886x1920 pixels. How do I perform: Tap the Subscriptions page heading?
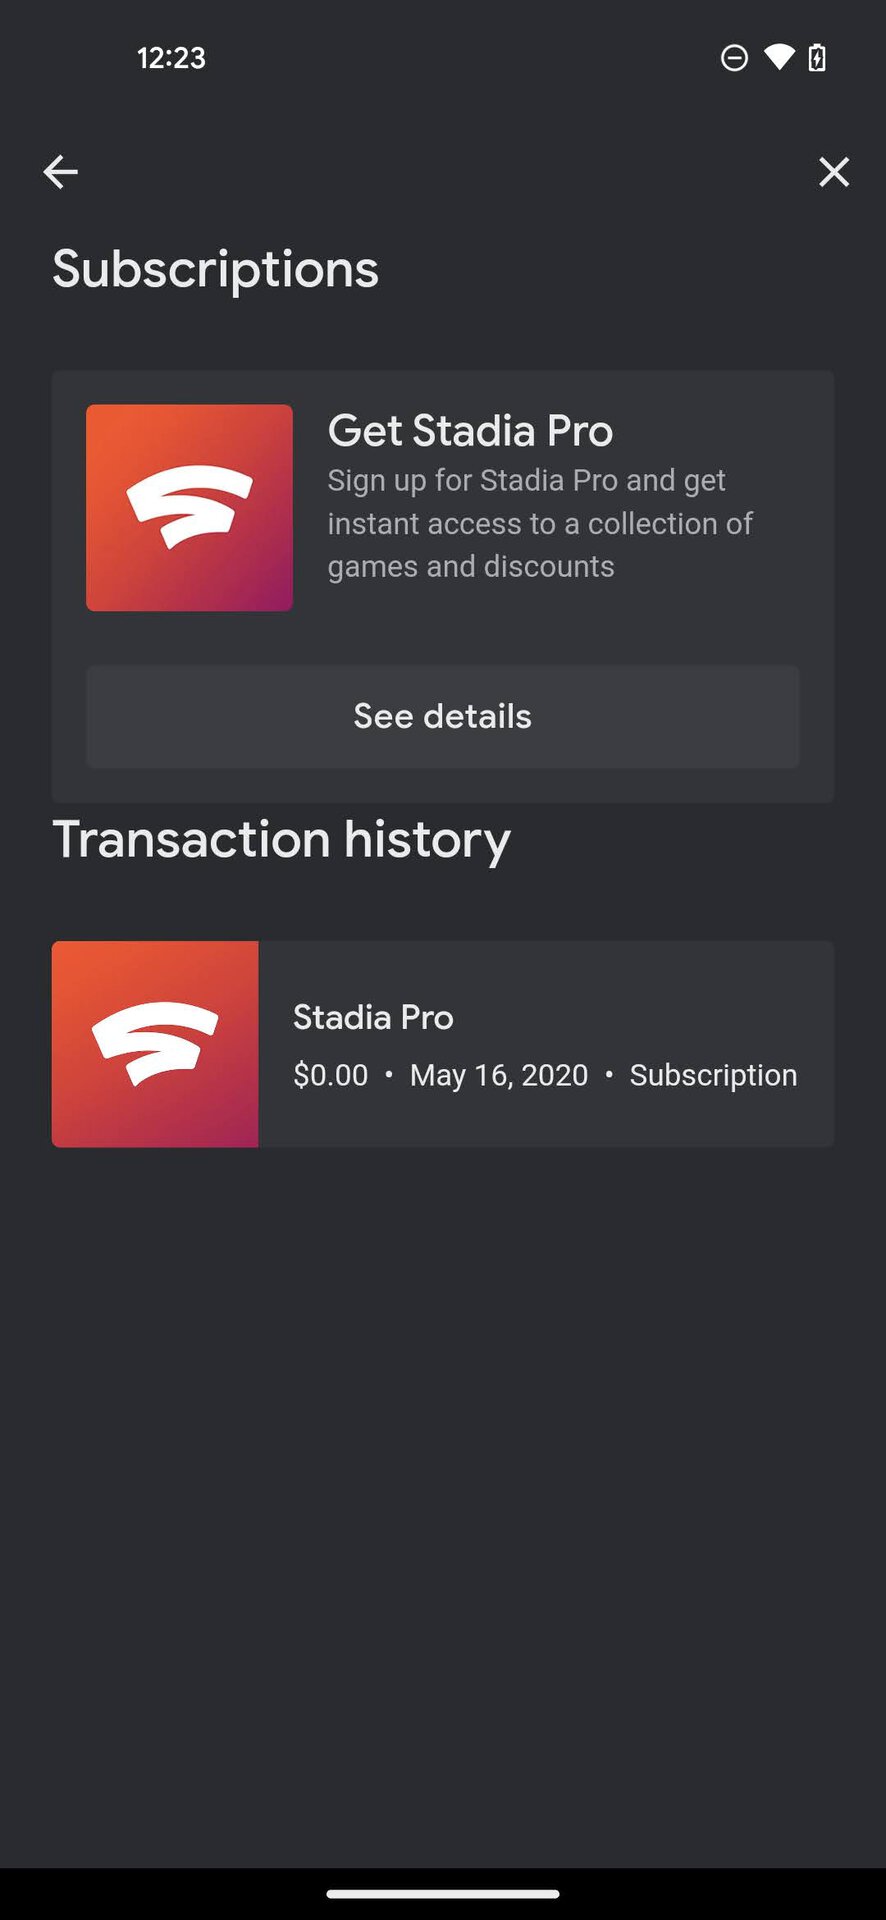(215, 269)
